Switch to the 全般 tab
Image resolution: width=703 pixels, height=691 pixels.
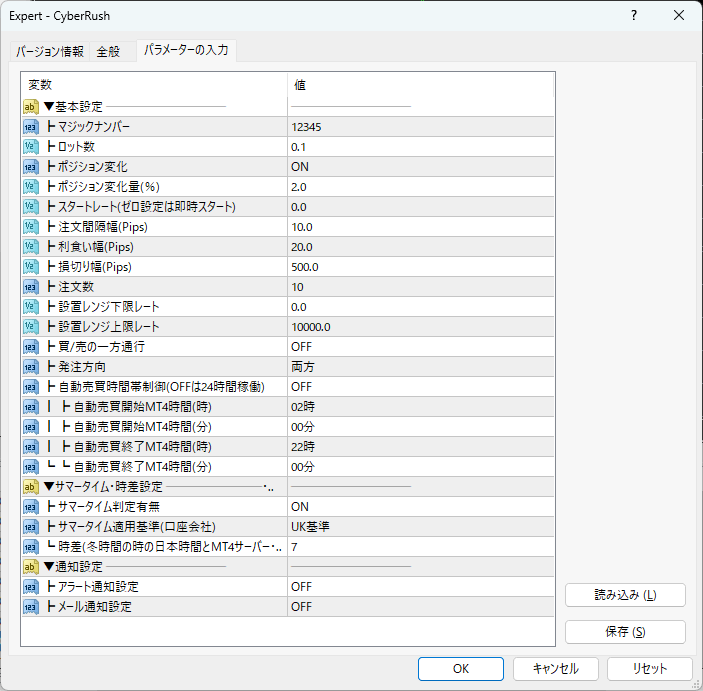point(108,52)
